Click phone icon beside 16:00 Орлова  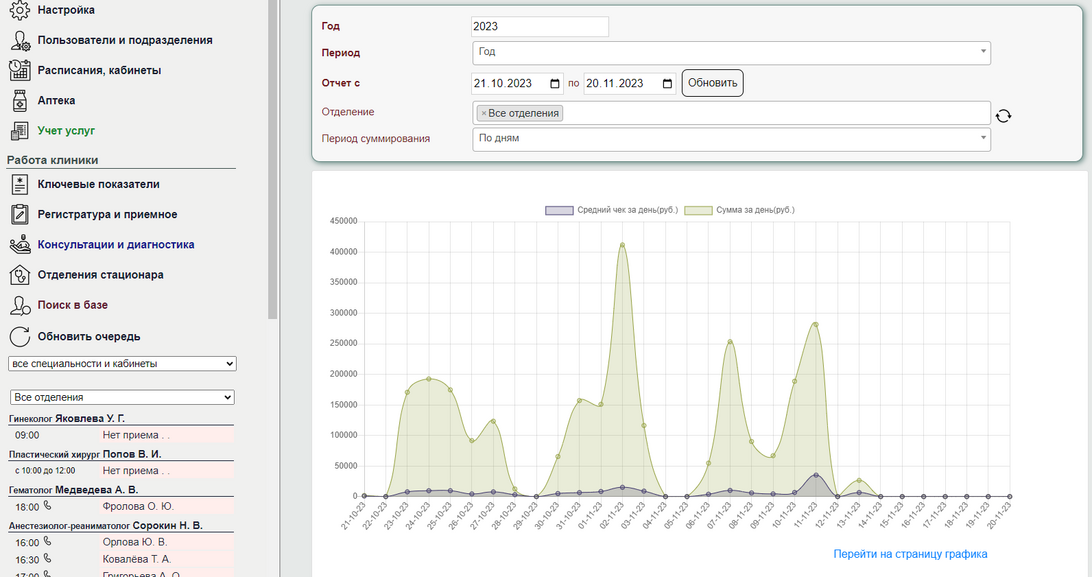[x=47, y=541]
